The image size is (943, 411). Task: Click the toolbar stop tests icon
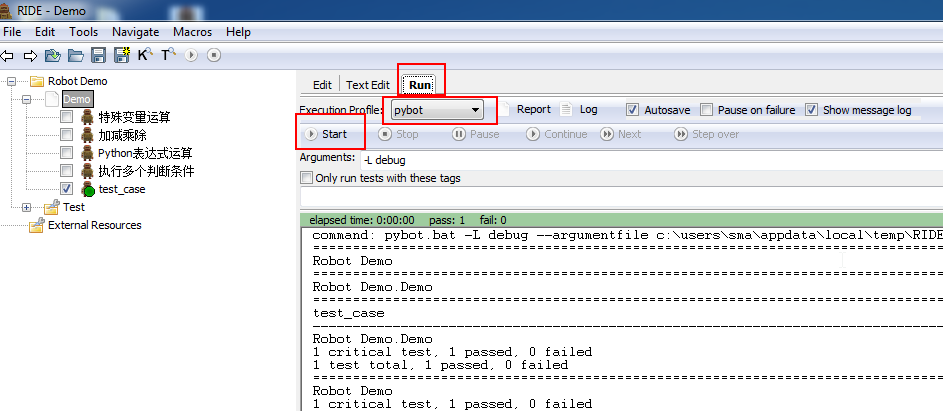214,55
